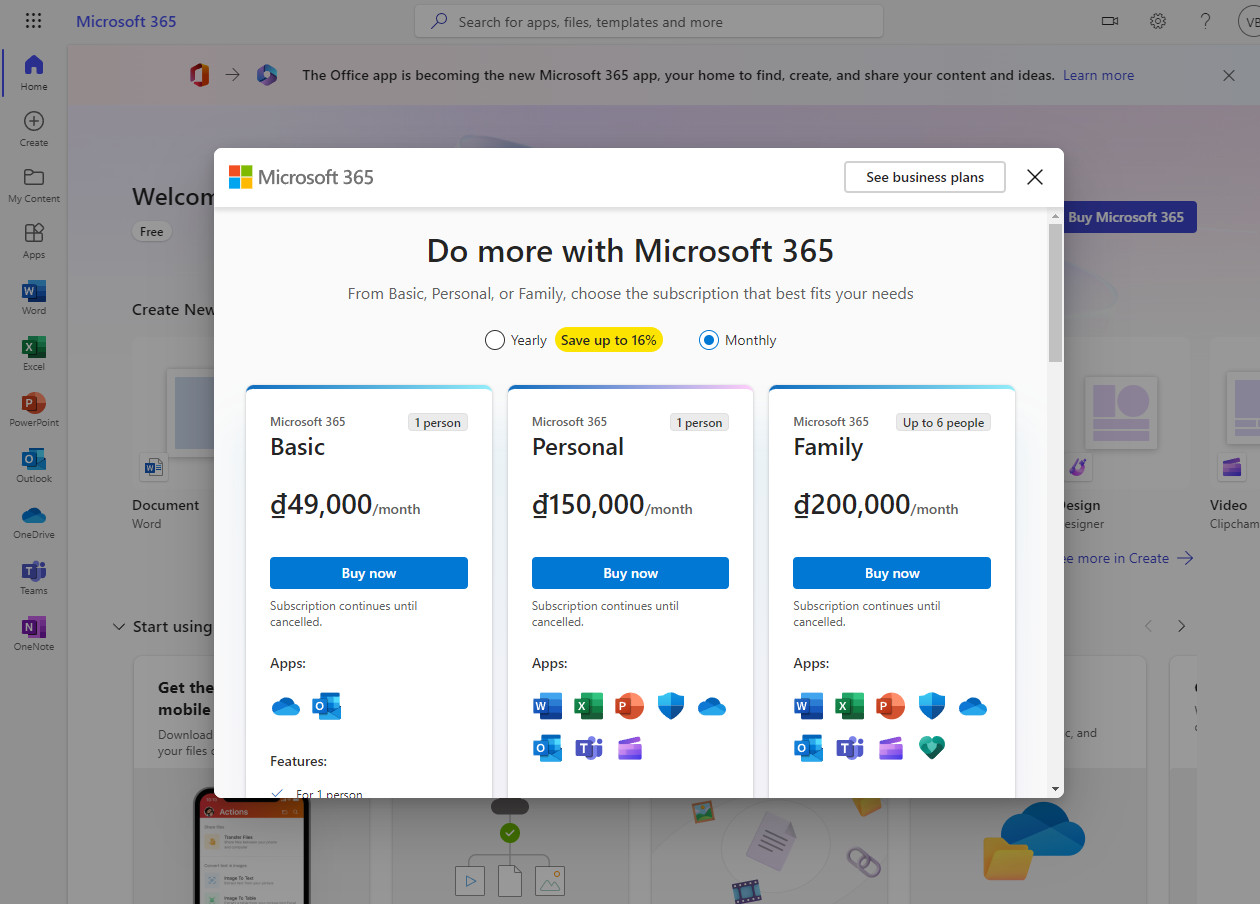The image size is (1260, 904).
Task: Buy now for Microsoft 365 Basic
Action: tap(369, 573)
